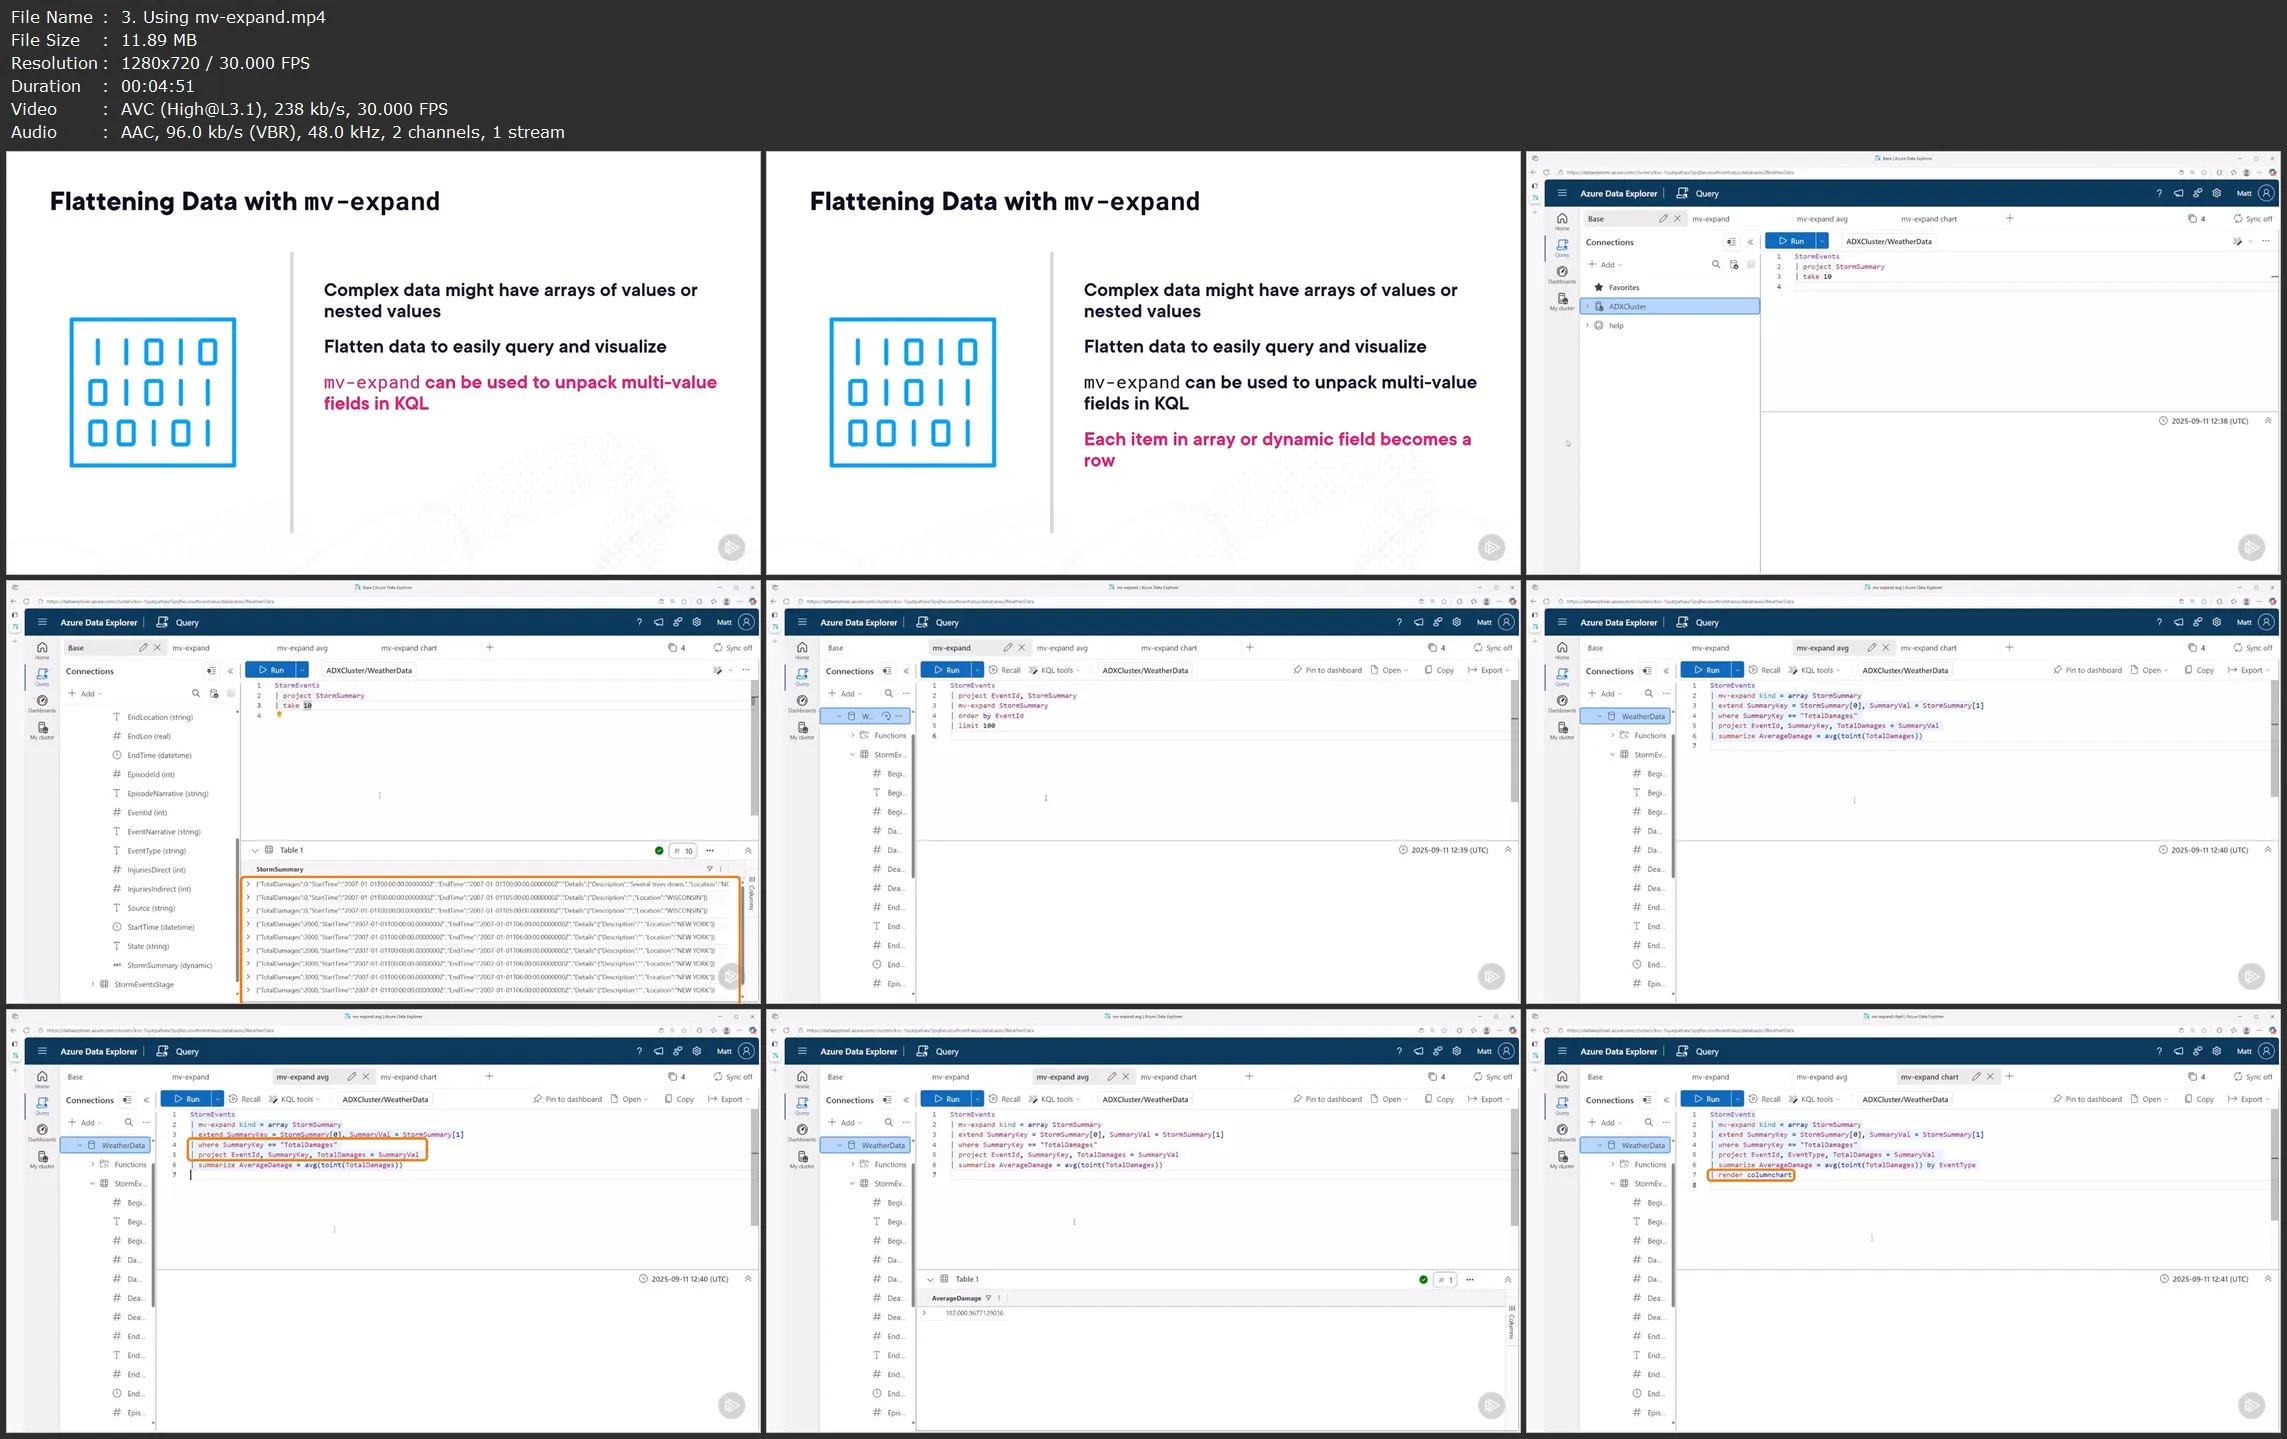This screenshot has height=1439, width=2287.
Task: Click green success icon beside row count 10
Action: pos(659,851)
